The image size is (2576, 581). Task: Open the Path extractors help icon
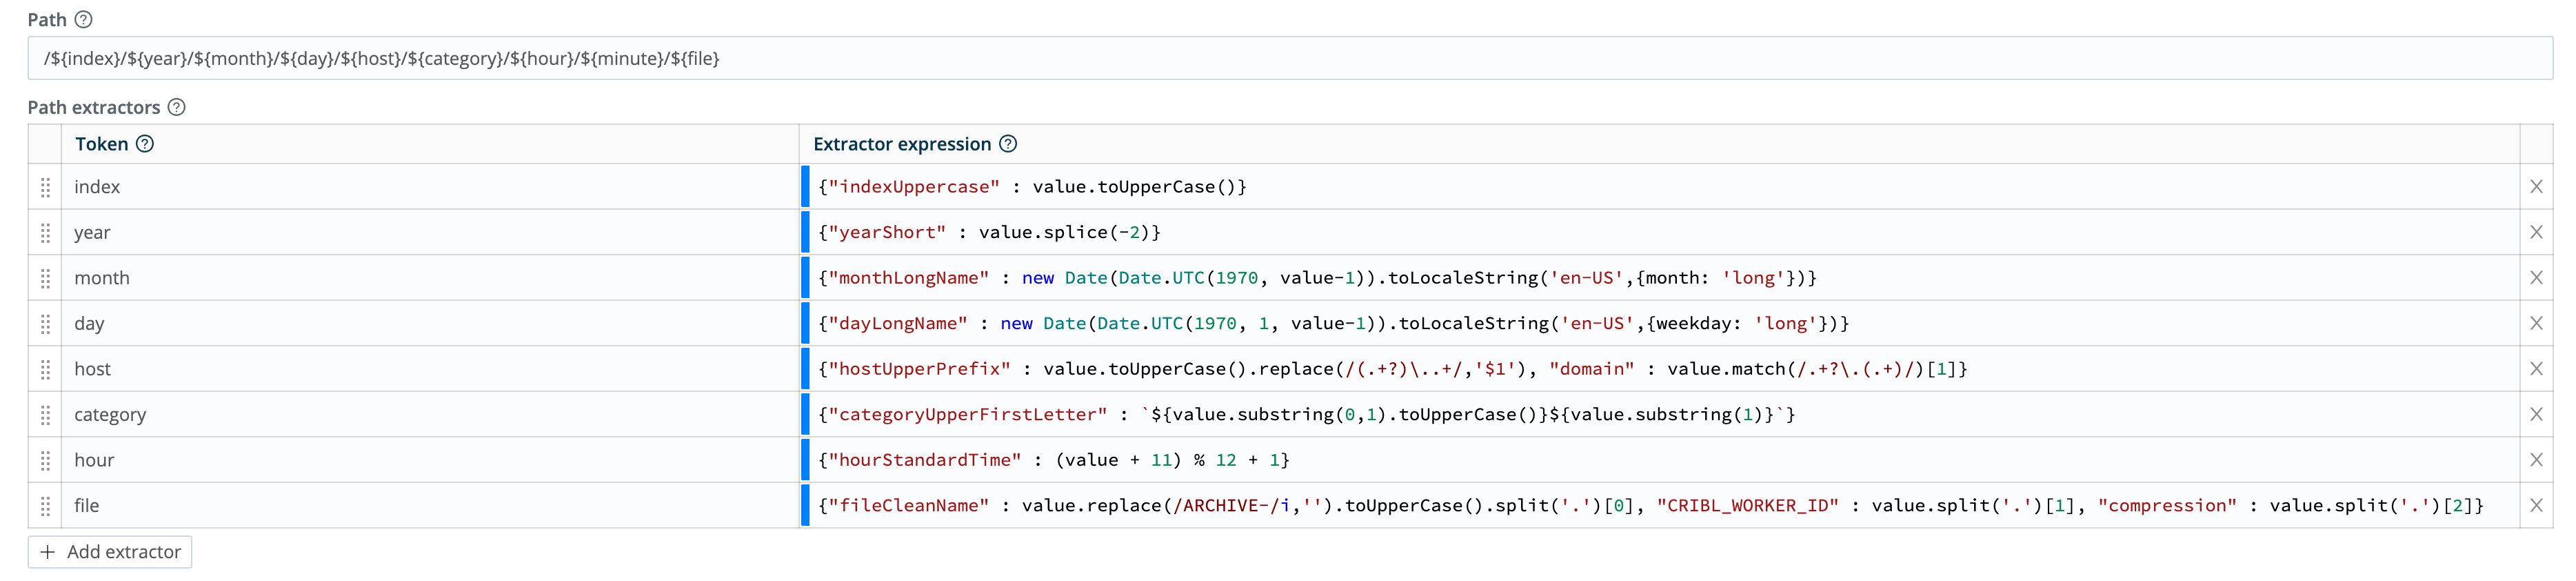click(x=176, y=107)
